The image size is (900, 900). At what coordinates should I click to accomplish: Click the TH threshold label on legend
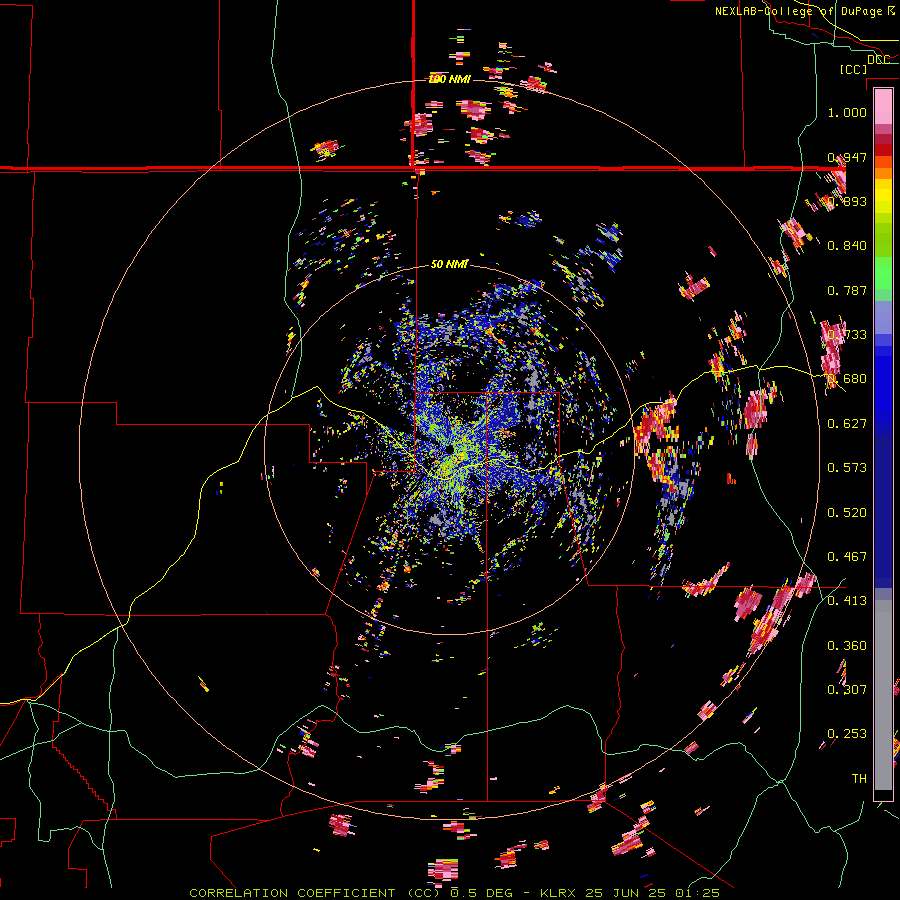coord(859,779)
